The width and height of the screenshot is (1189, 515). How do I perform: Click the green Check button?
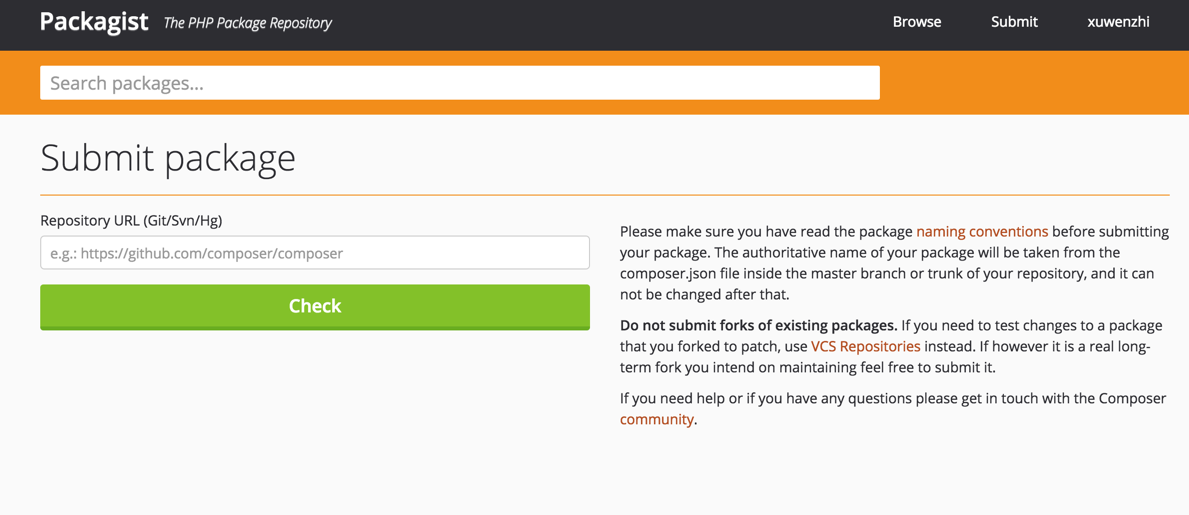click(x=315, y=306)
